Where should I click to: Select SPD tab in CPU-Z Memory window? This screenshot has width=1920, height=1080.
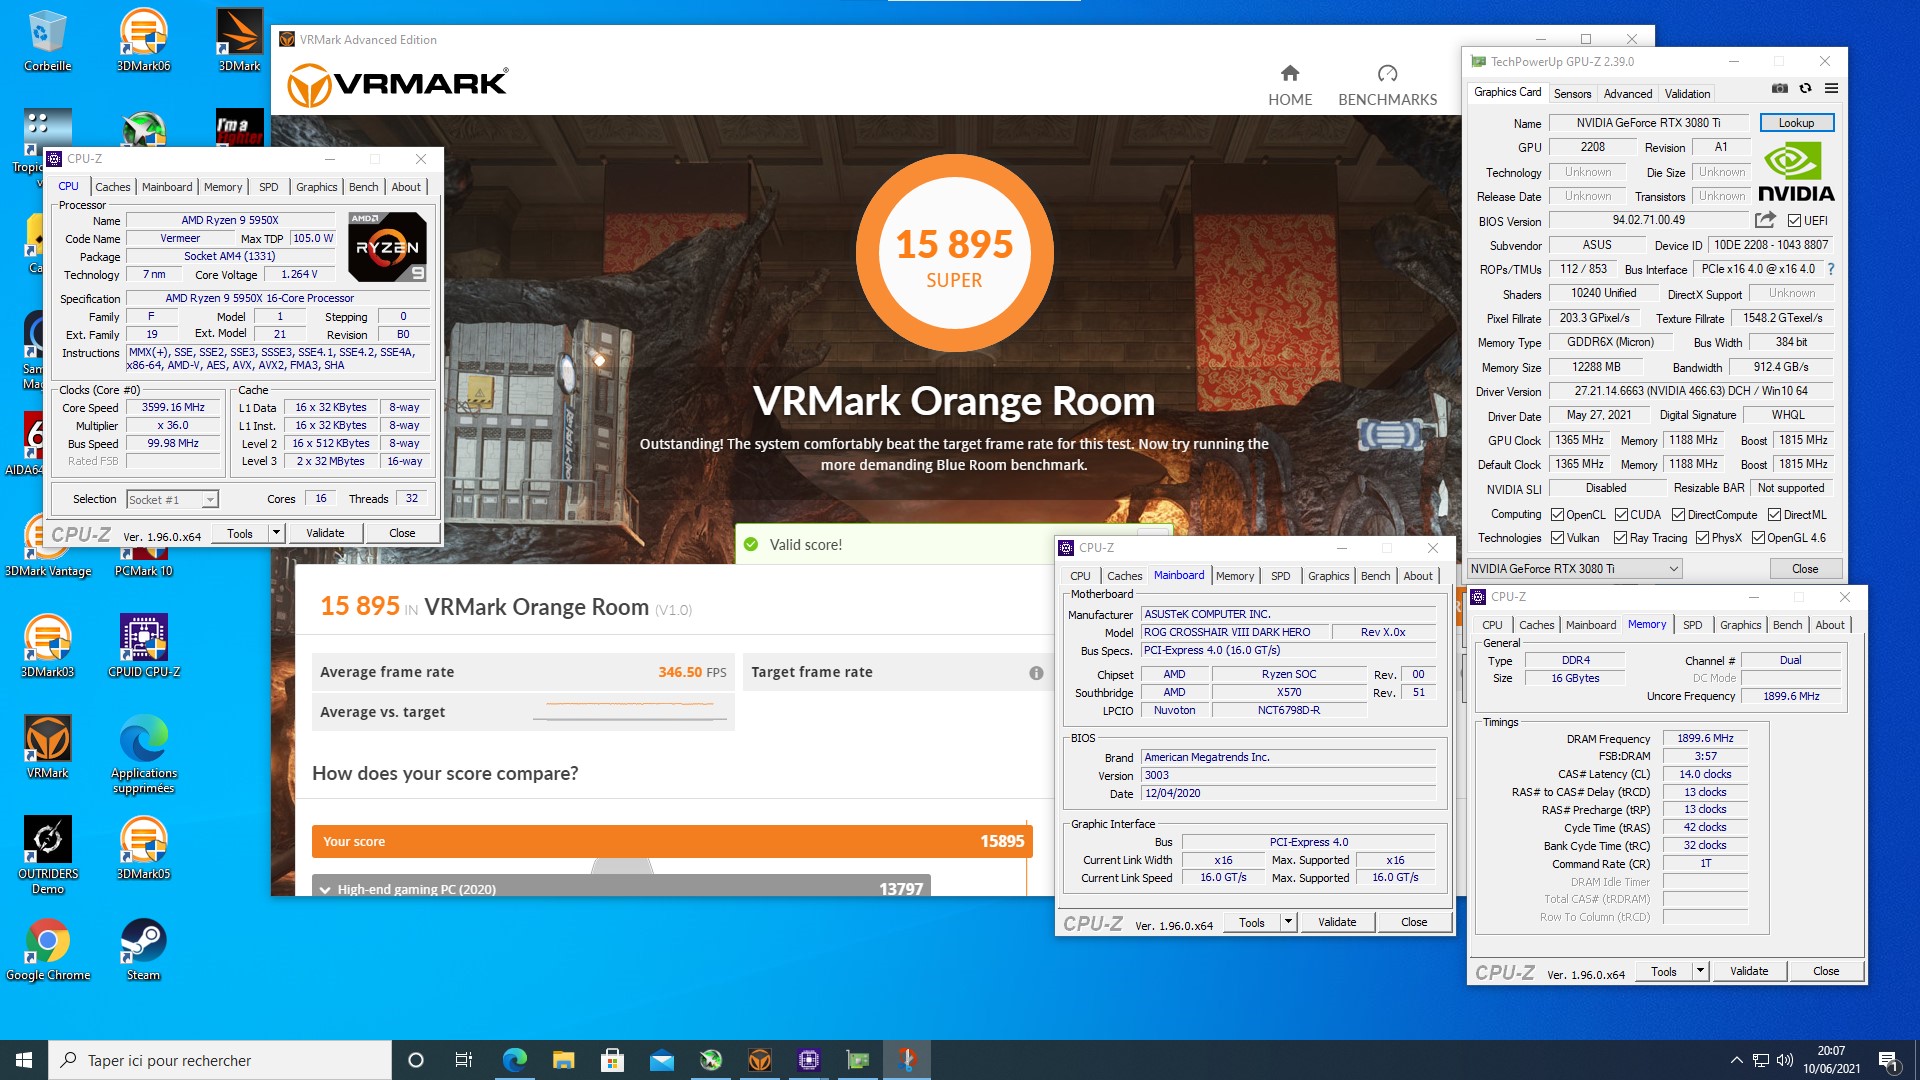coord(1692,625)
